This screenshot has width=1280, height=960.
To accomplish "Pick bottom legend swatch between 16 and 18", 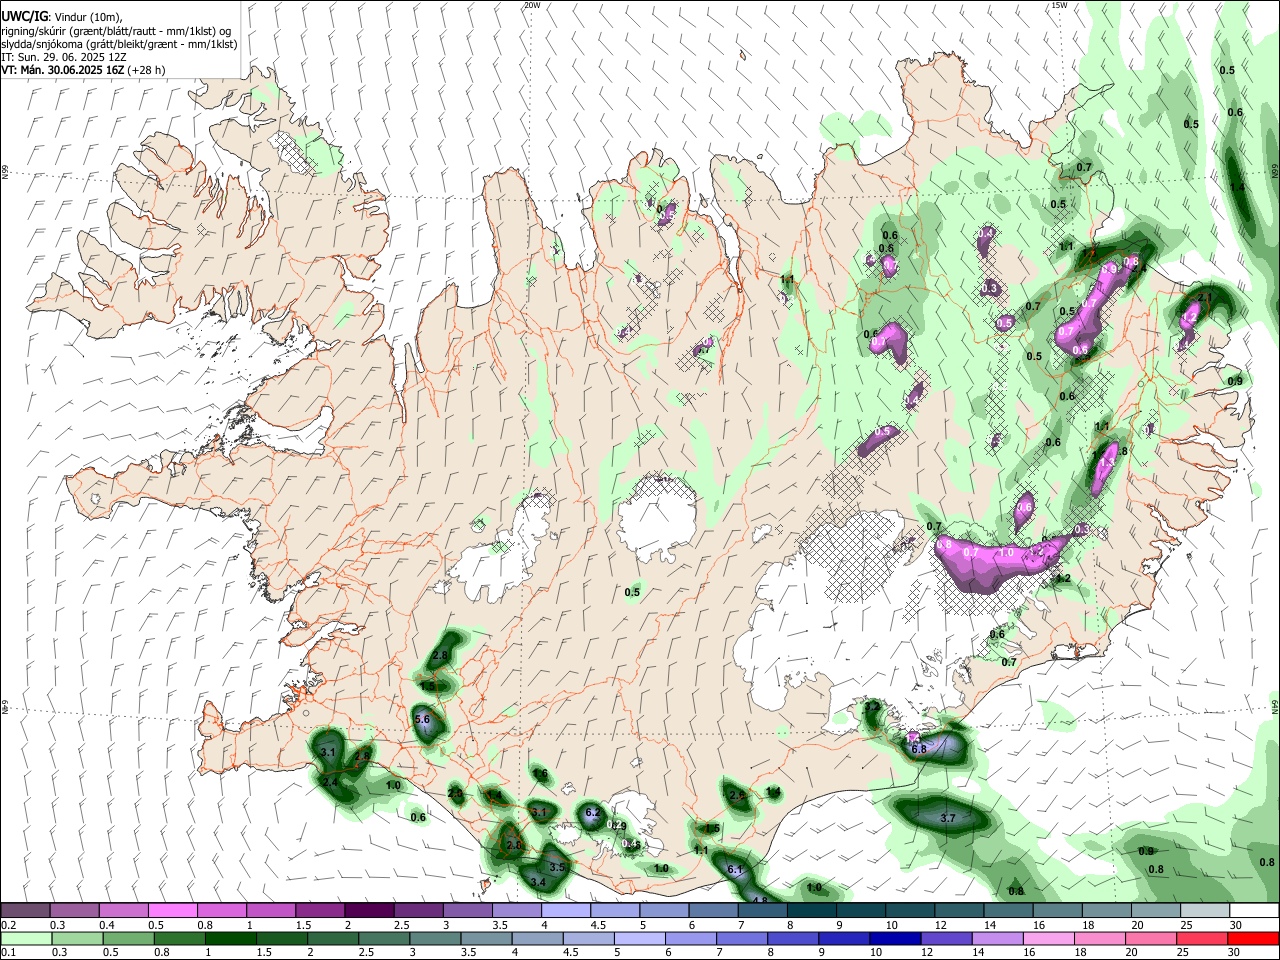I will (1049, 938).
